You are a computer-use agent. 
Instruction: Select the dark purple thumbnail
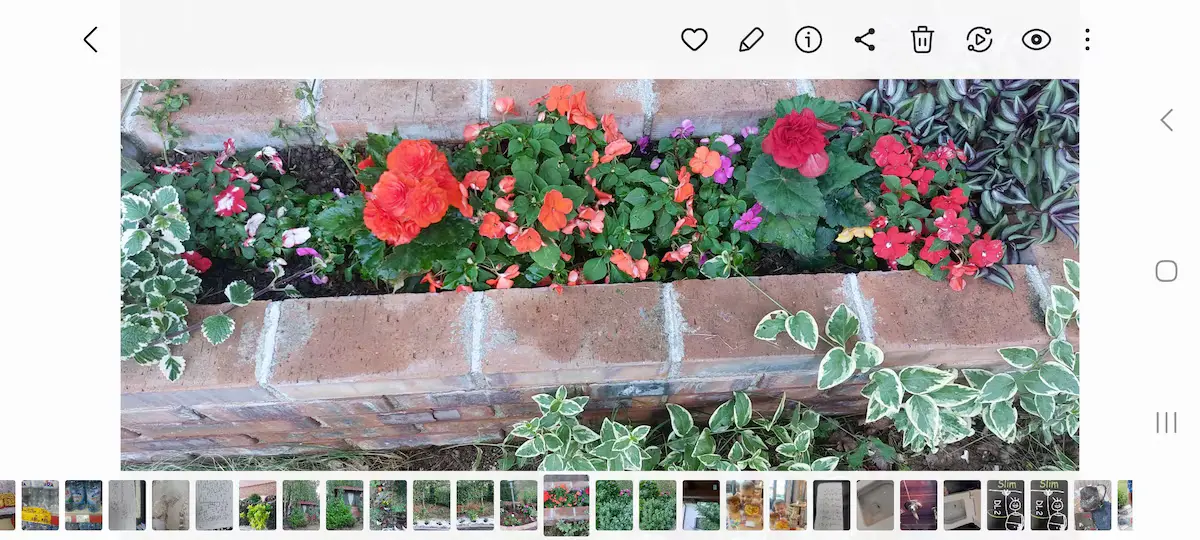coord(918,505)
